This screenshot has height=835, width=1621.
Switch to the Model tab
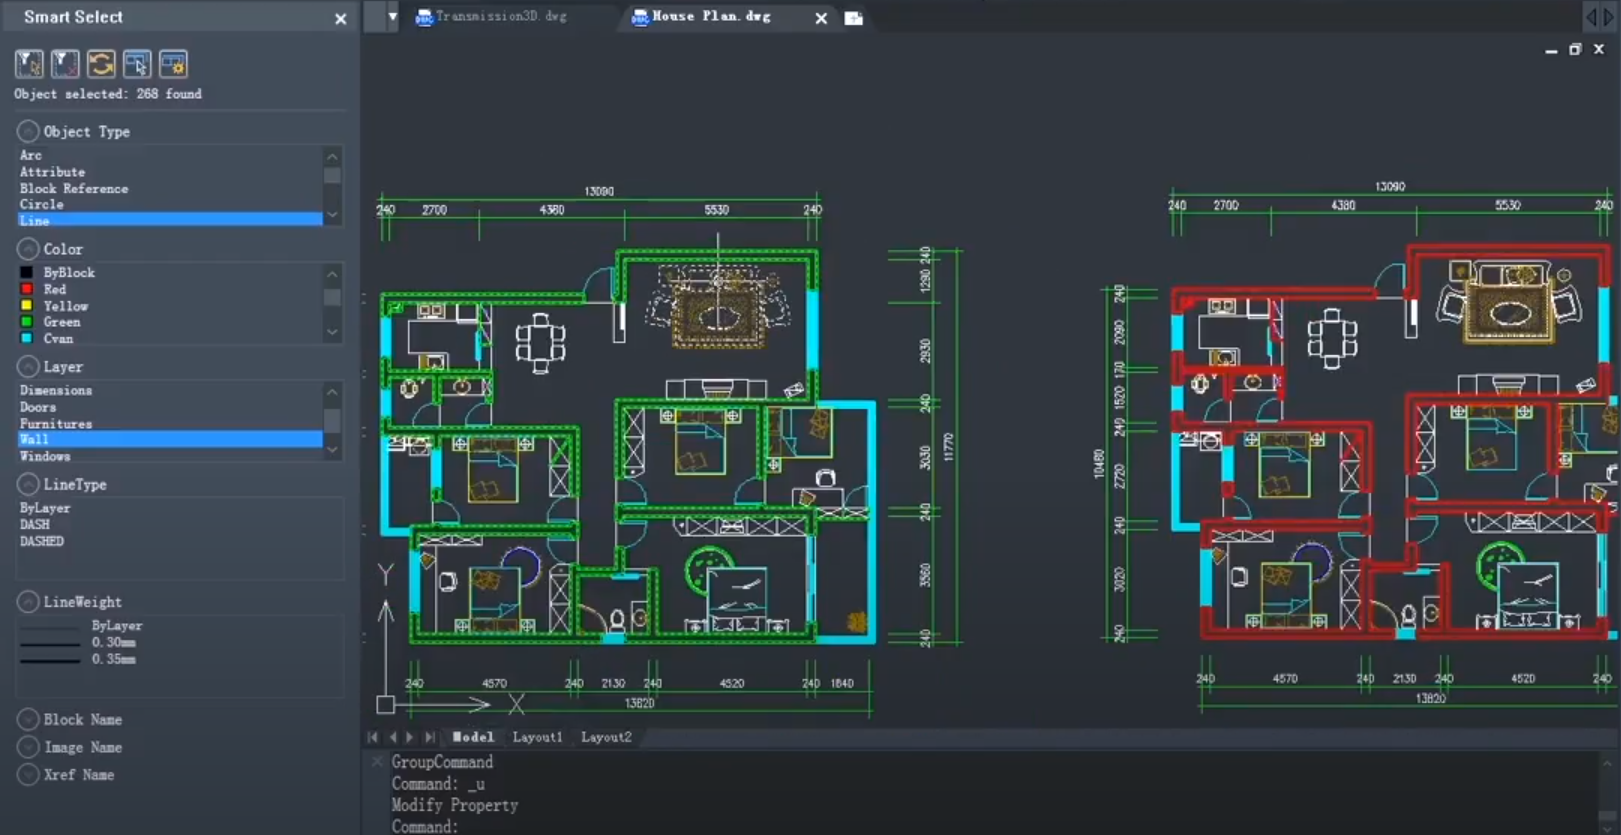pyautogui.click(x=473, y=737)
